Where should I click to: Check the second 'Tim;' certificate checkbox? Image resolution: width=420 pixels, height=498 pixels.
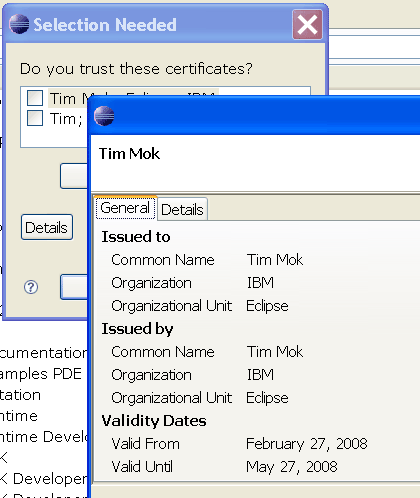click(x=35, y=118)
